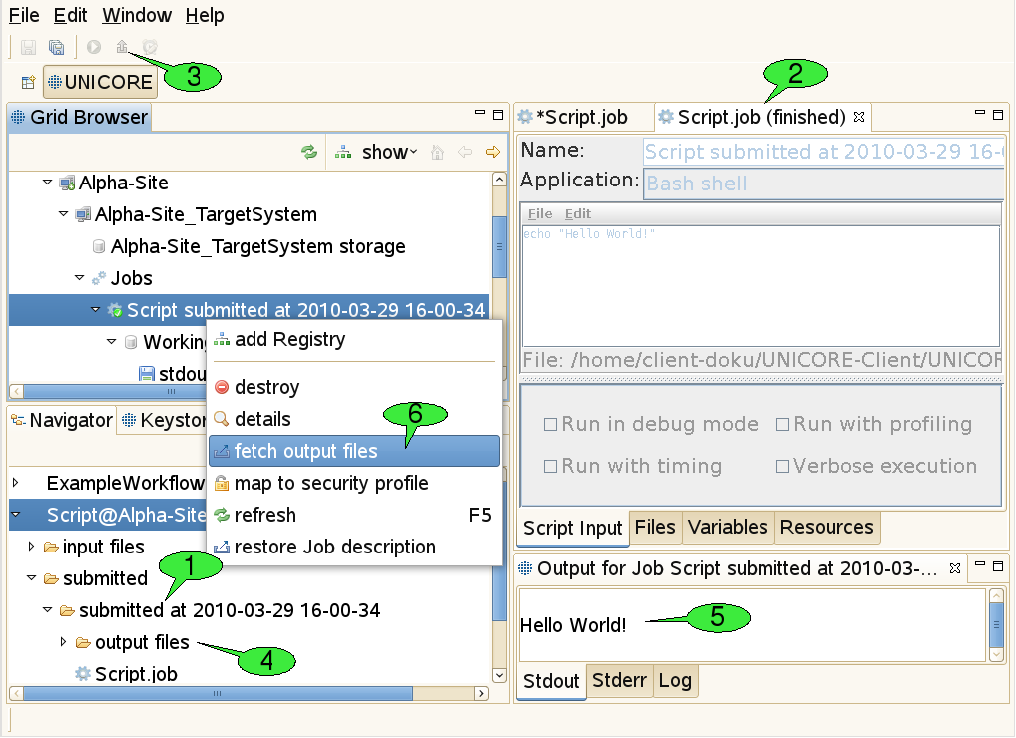Click the Open Perspective icon beside UNICORE

tap(28, 82)
